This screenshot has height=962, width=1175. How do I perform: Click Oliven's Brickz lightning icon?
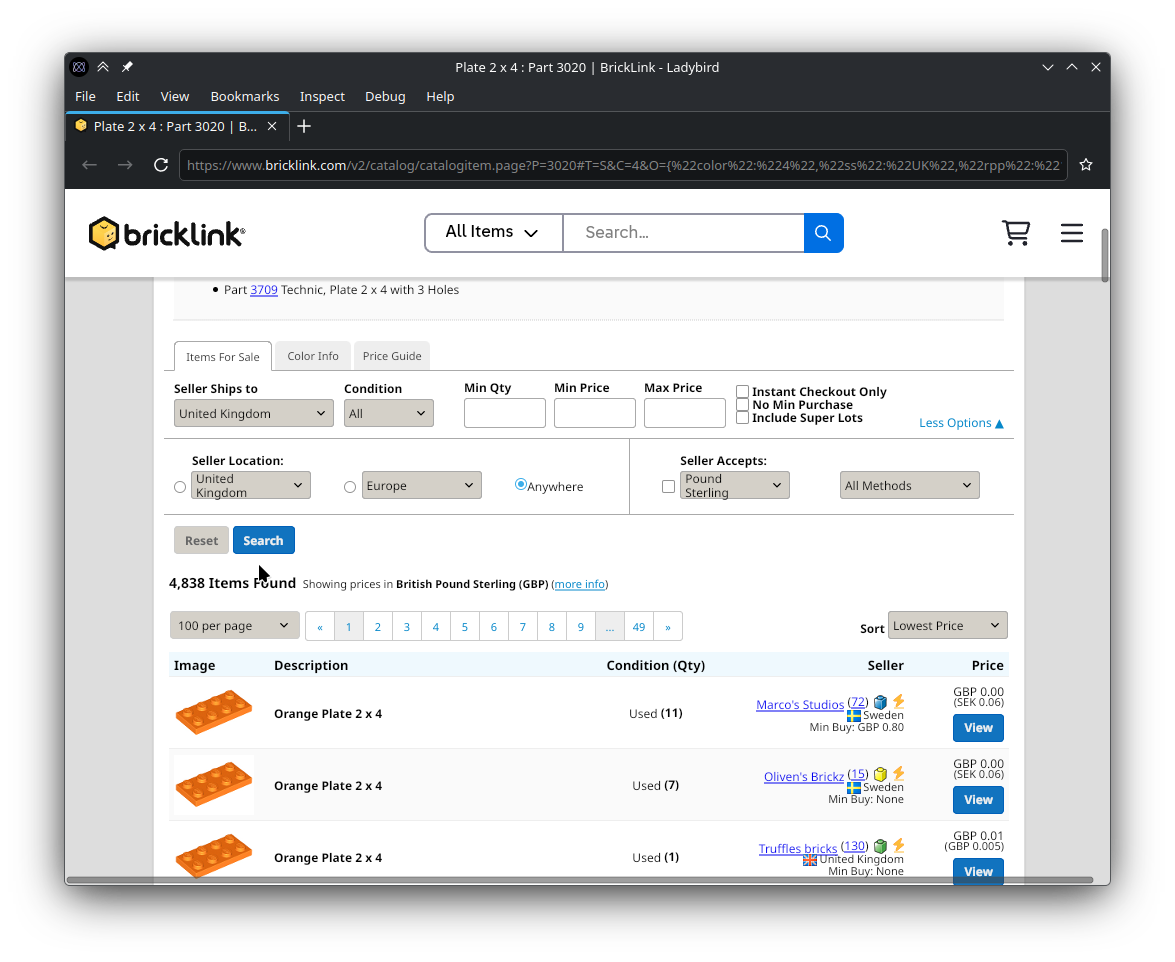898,774
